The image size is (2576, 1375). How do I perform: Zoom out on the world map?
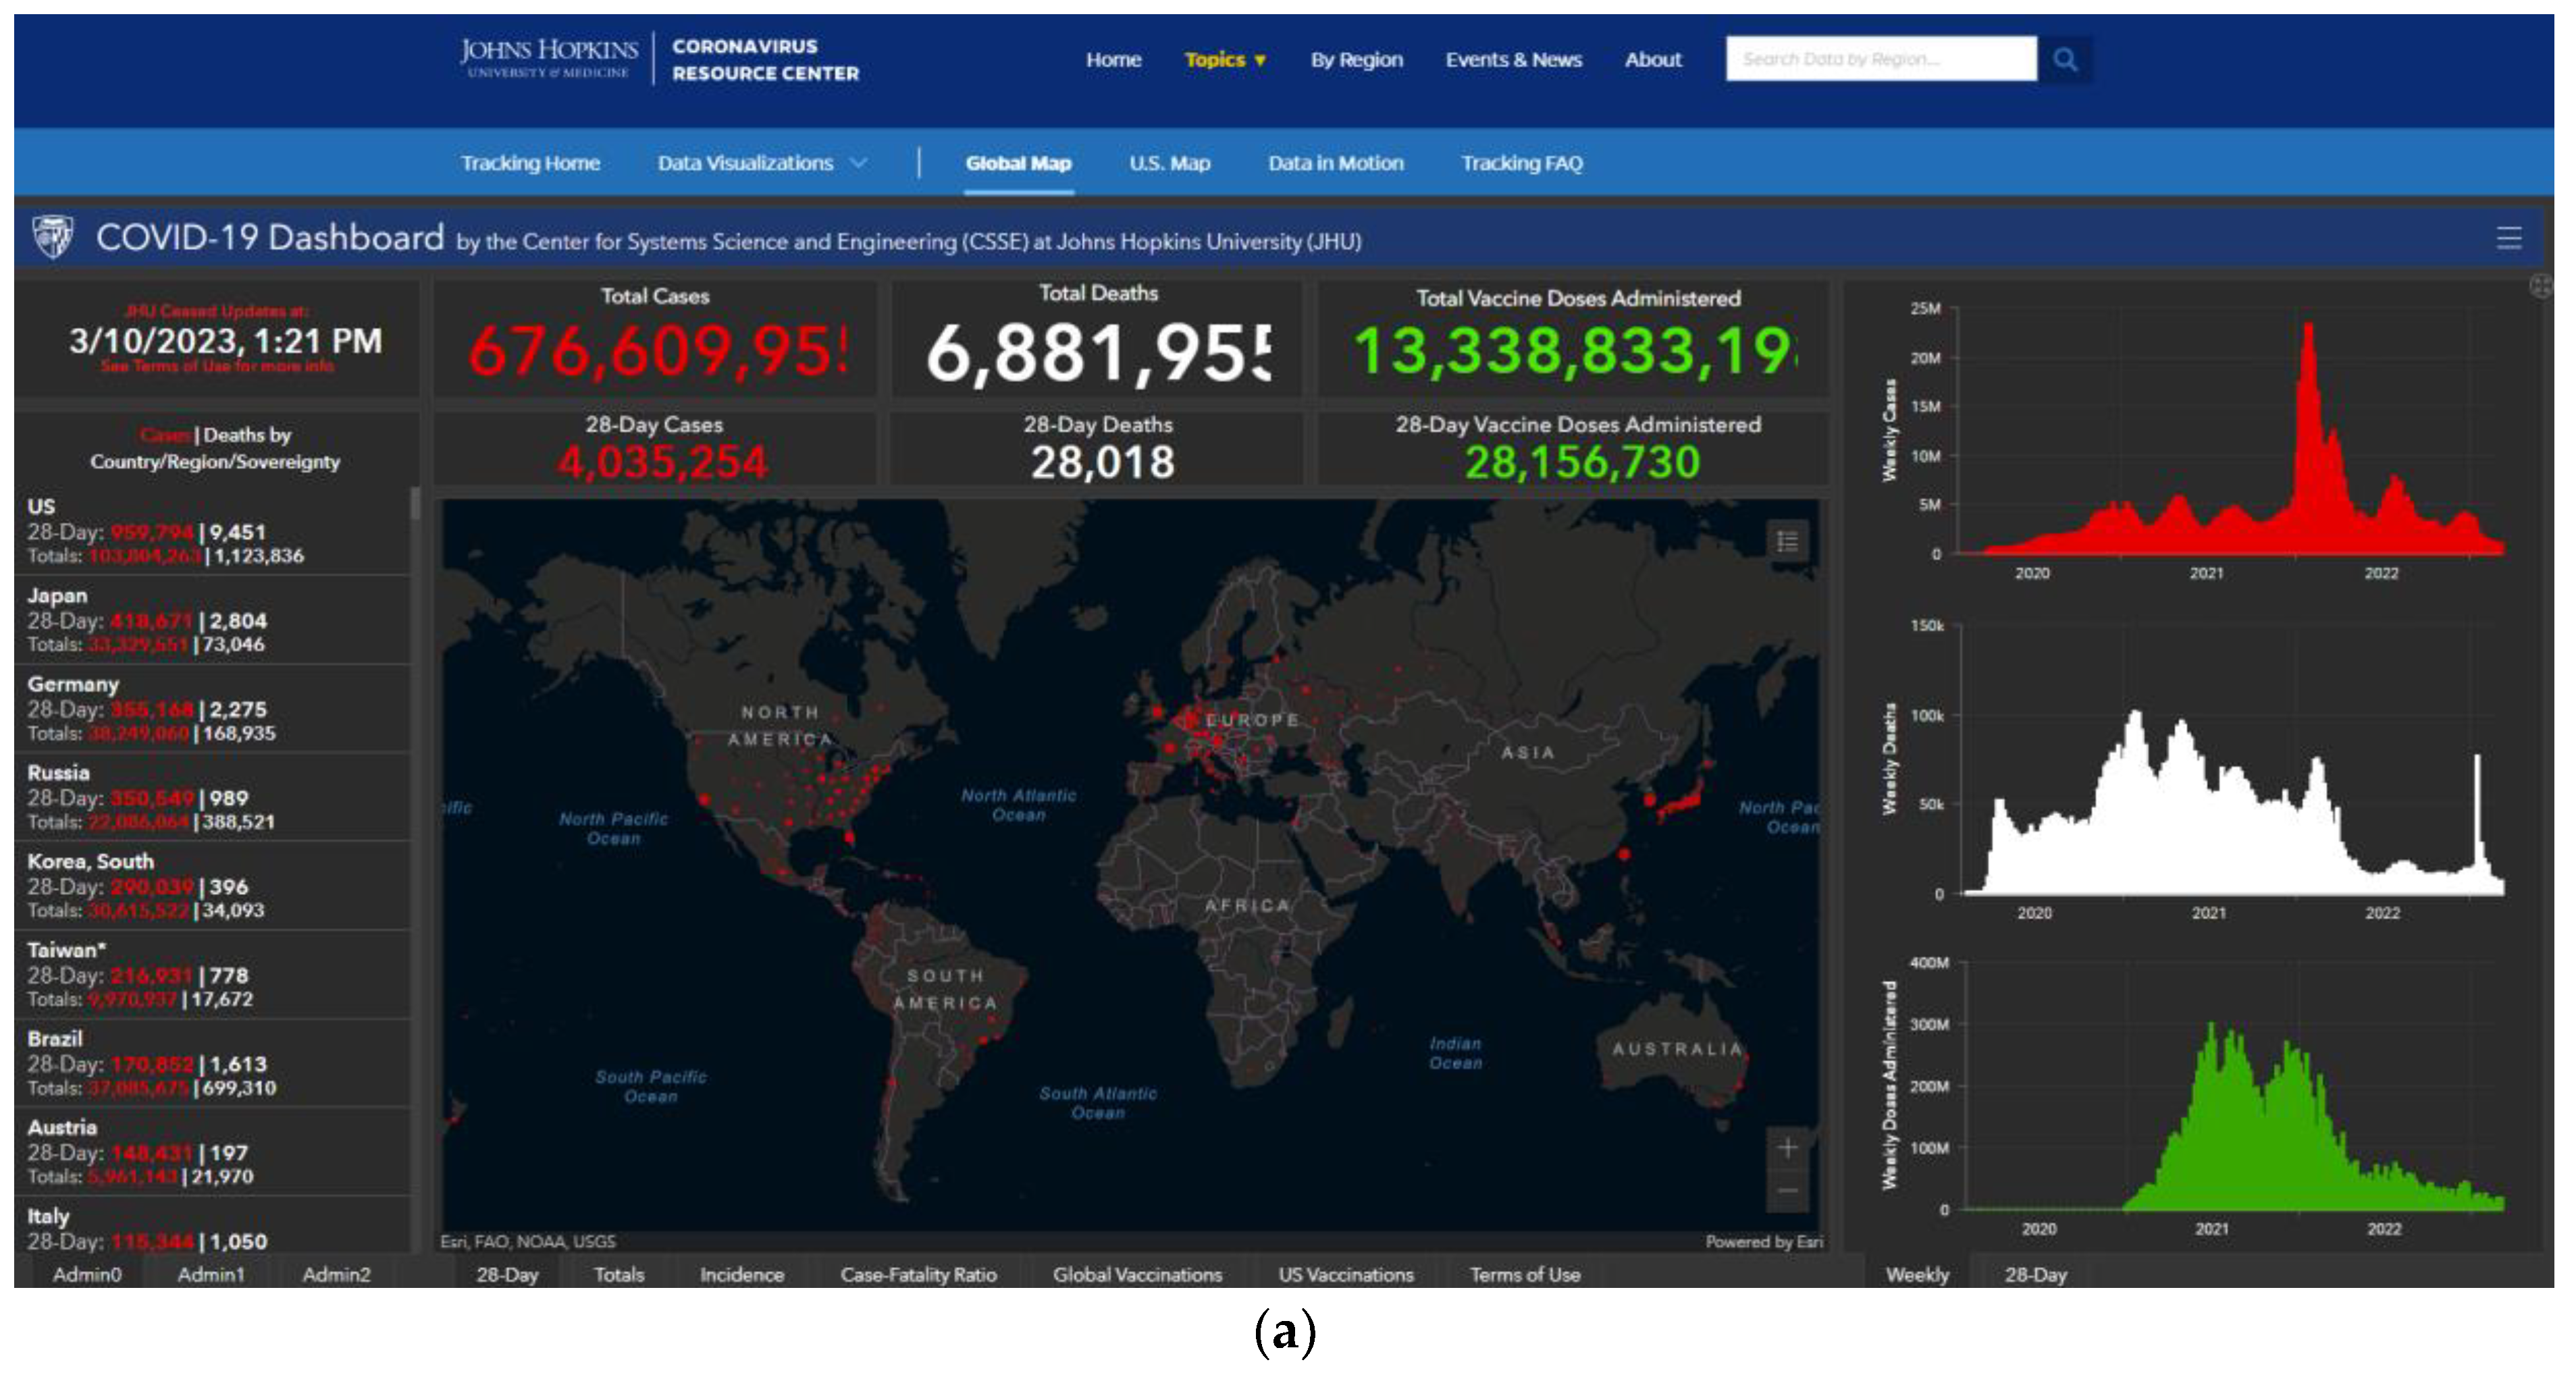1788,1191
